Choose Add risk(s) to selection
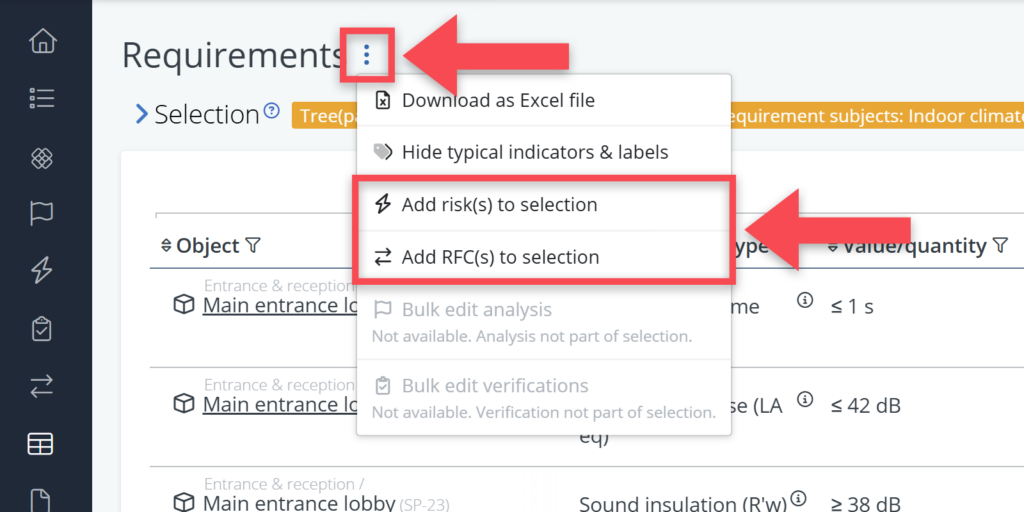 499,205
